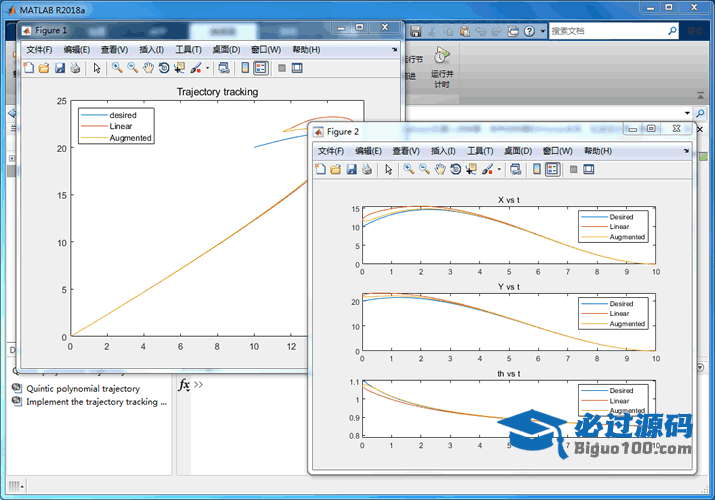Image resolution: width=715 pixels, height=500 pixels.
Task: Open 桌面(D) menu in Figure 1
Action: [x=227, y=50]
